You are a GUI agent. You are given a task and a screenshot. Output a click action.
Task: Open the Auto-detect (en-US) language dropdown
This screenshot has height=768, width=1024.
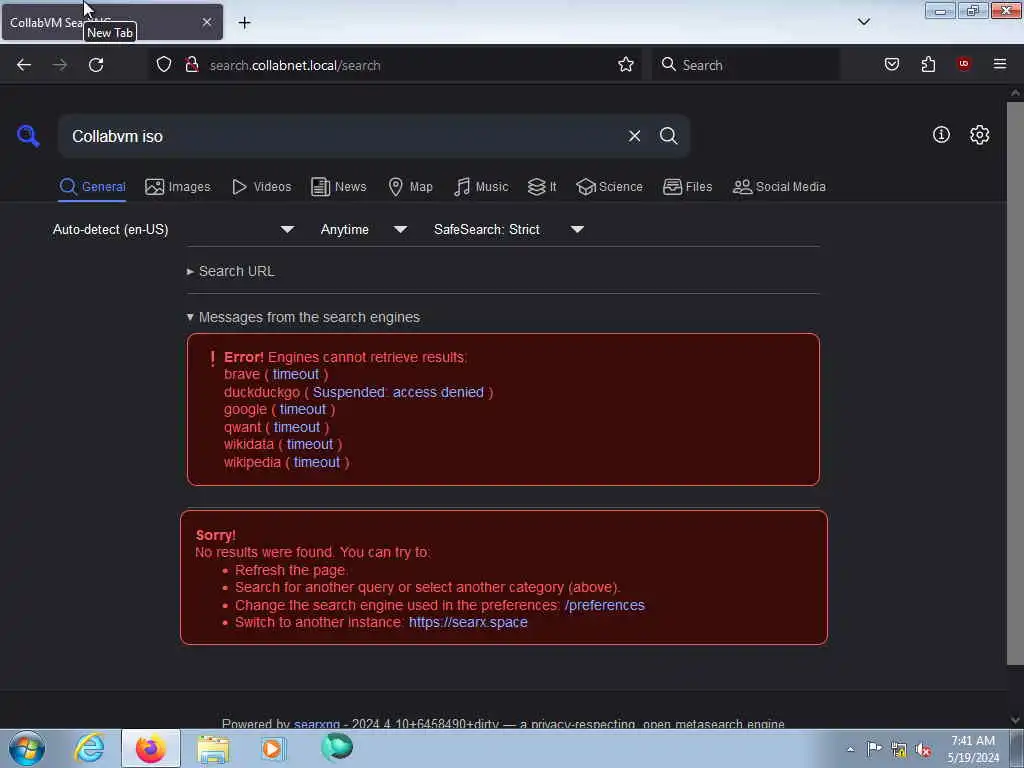[173, 229]
